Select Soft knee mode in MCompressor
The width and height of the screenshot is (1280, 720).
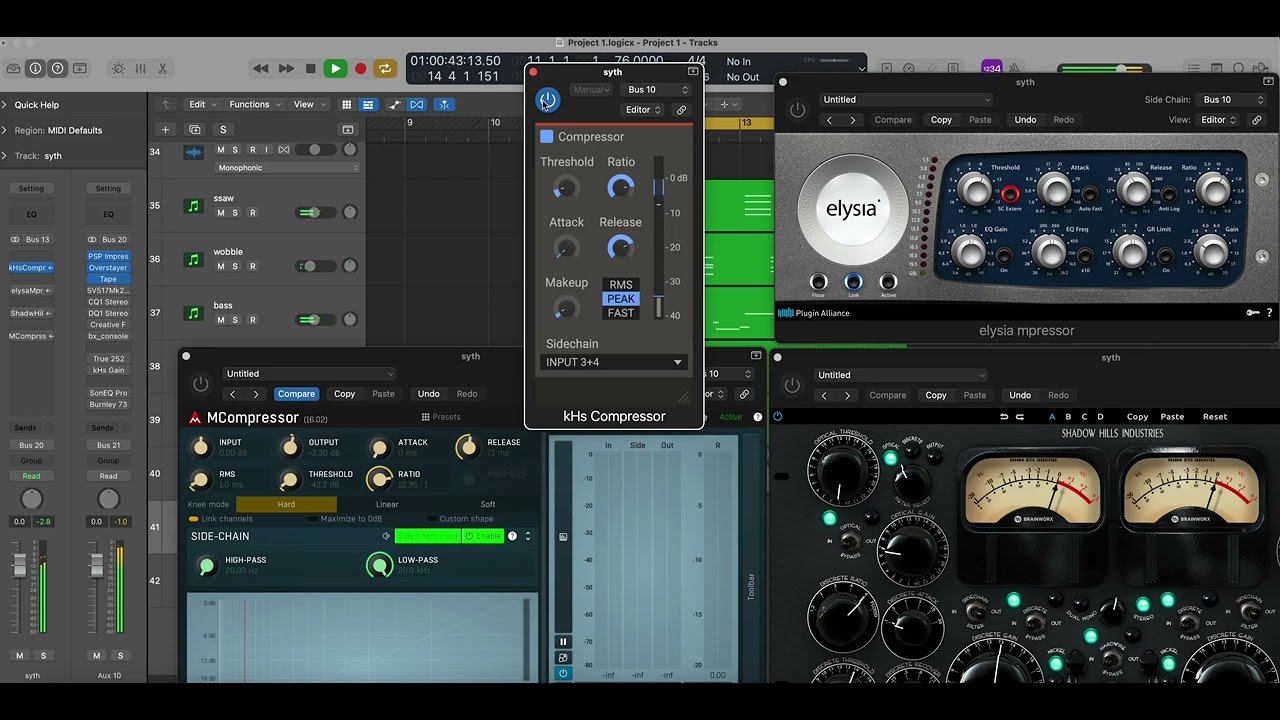[488, 505]
